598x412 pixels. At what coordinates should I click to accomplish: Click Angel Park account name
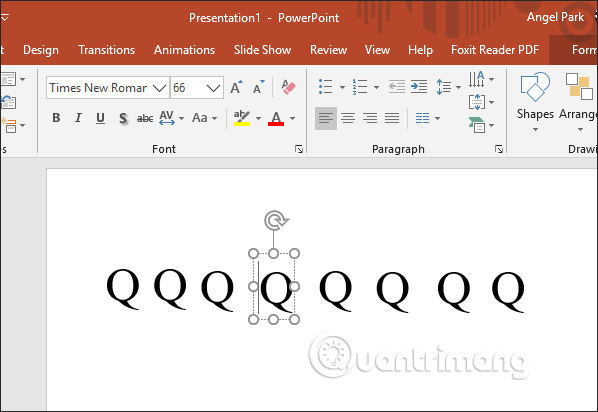click(555, 17)
